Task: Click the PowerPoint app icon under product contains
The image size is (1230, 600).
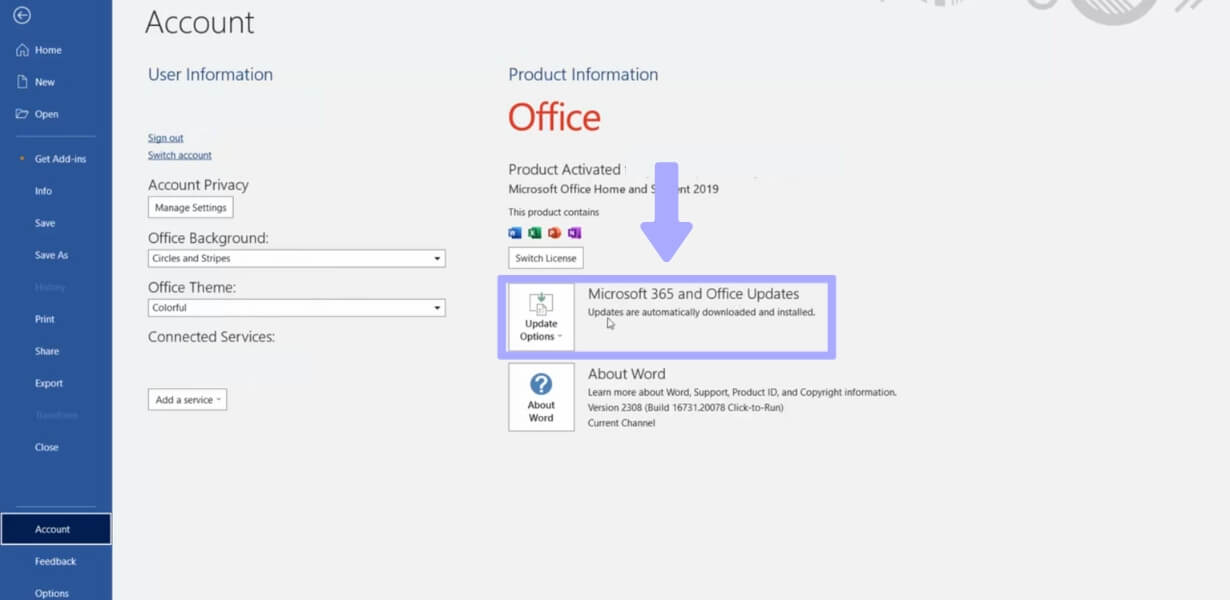Action: 554,233
